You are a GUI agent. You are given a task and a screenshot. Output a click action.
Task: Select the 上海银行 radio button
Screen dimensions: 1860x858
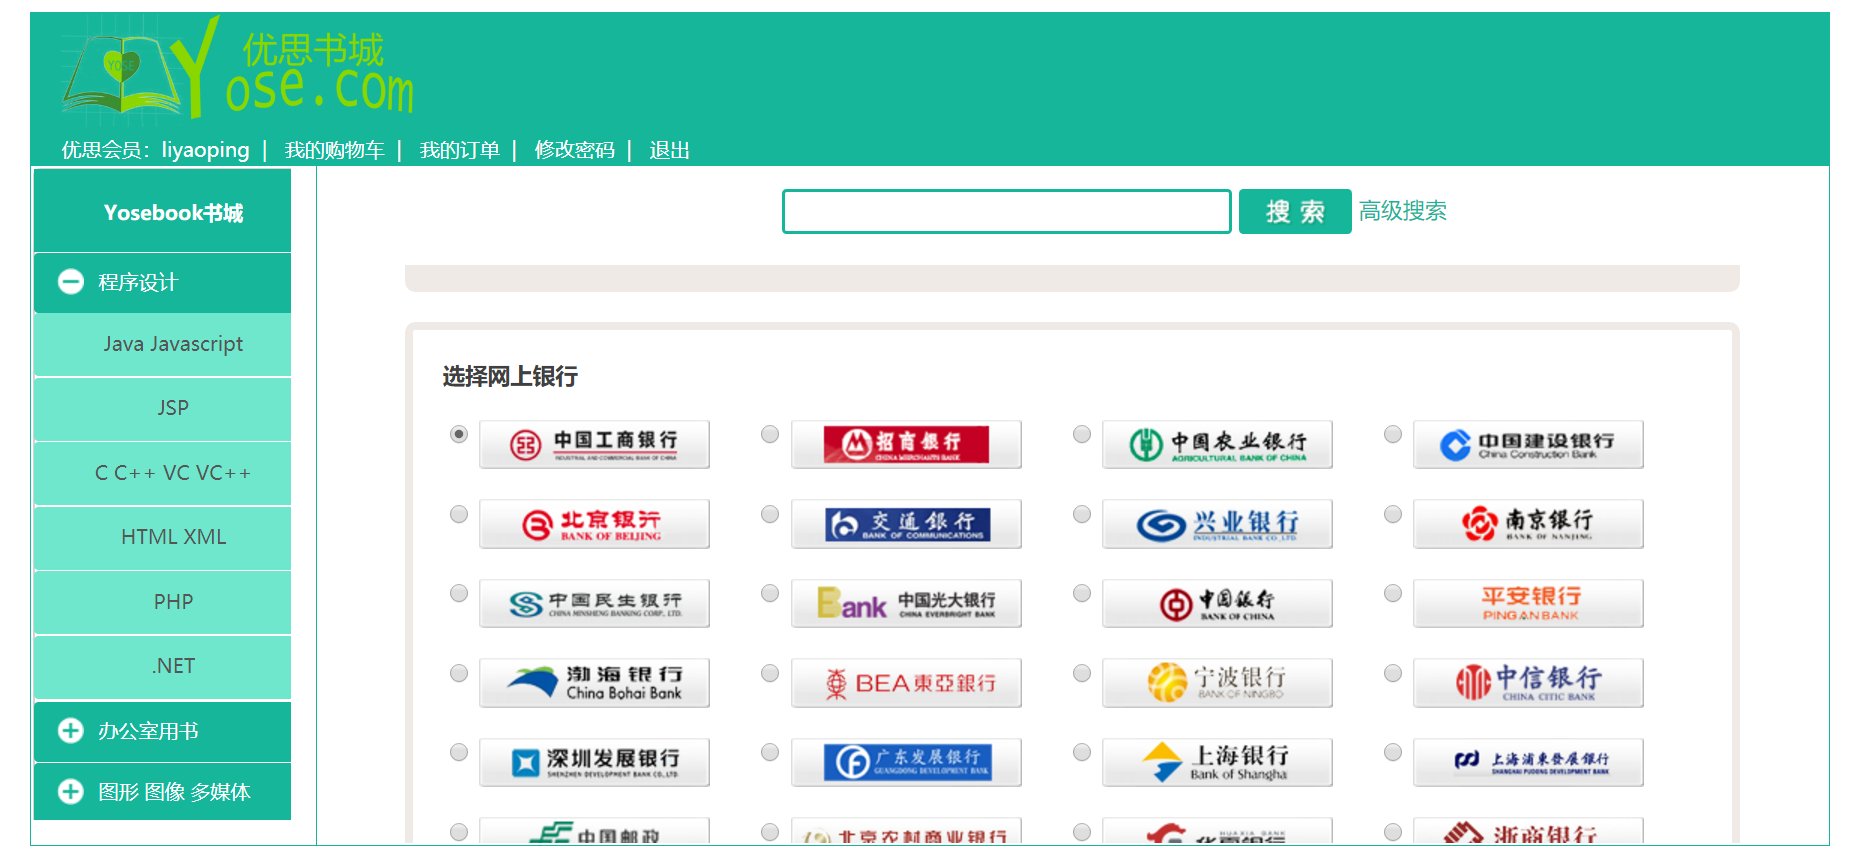tap(1082, 752)
